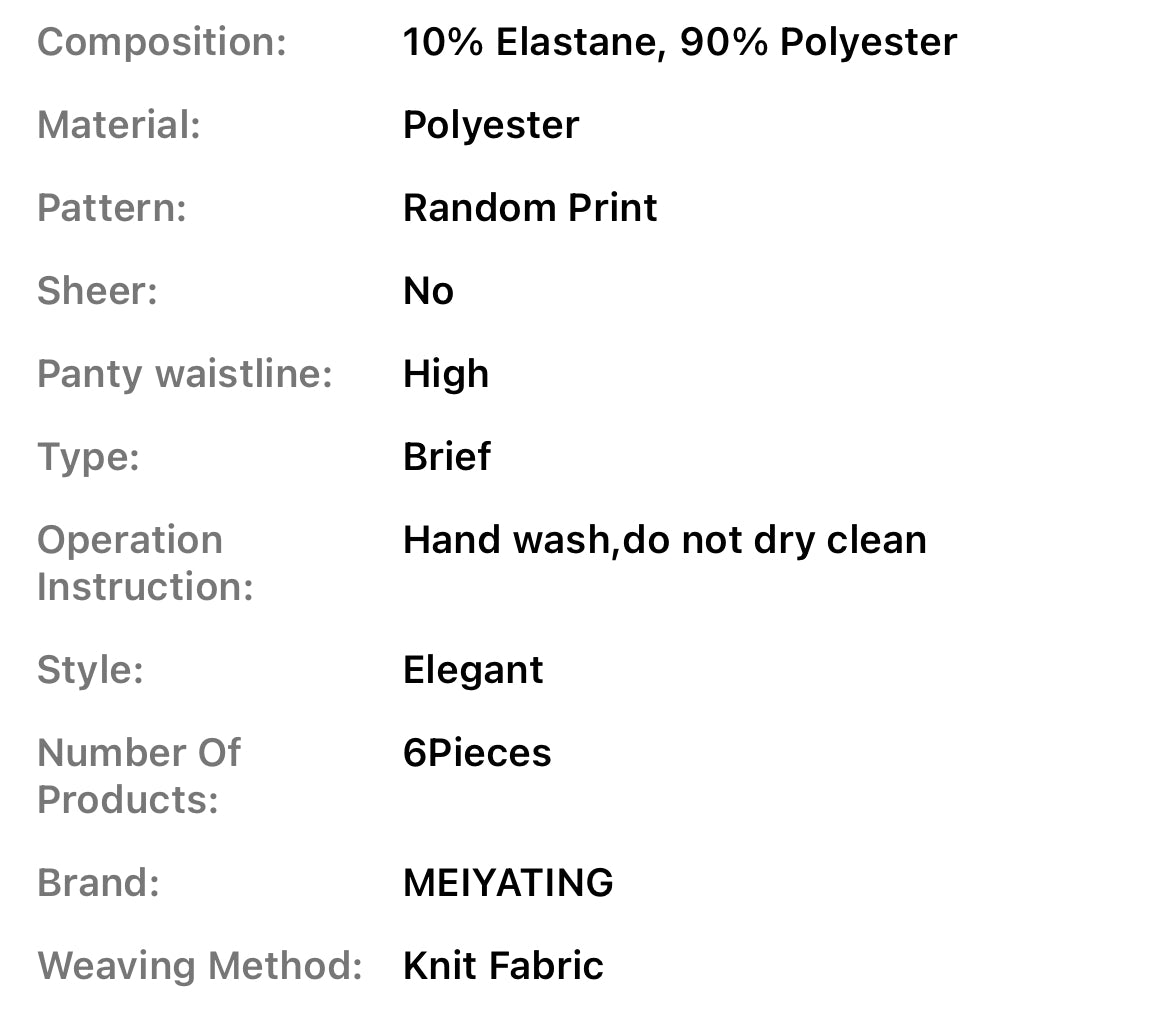Click the Elegant style value
1170x1009 pixels.
473,670
